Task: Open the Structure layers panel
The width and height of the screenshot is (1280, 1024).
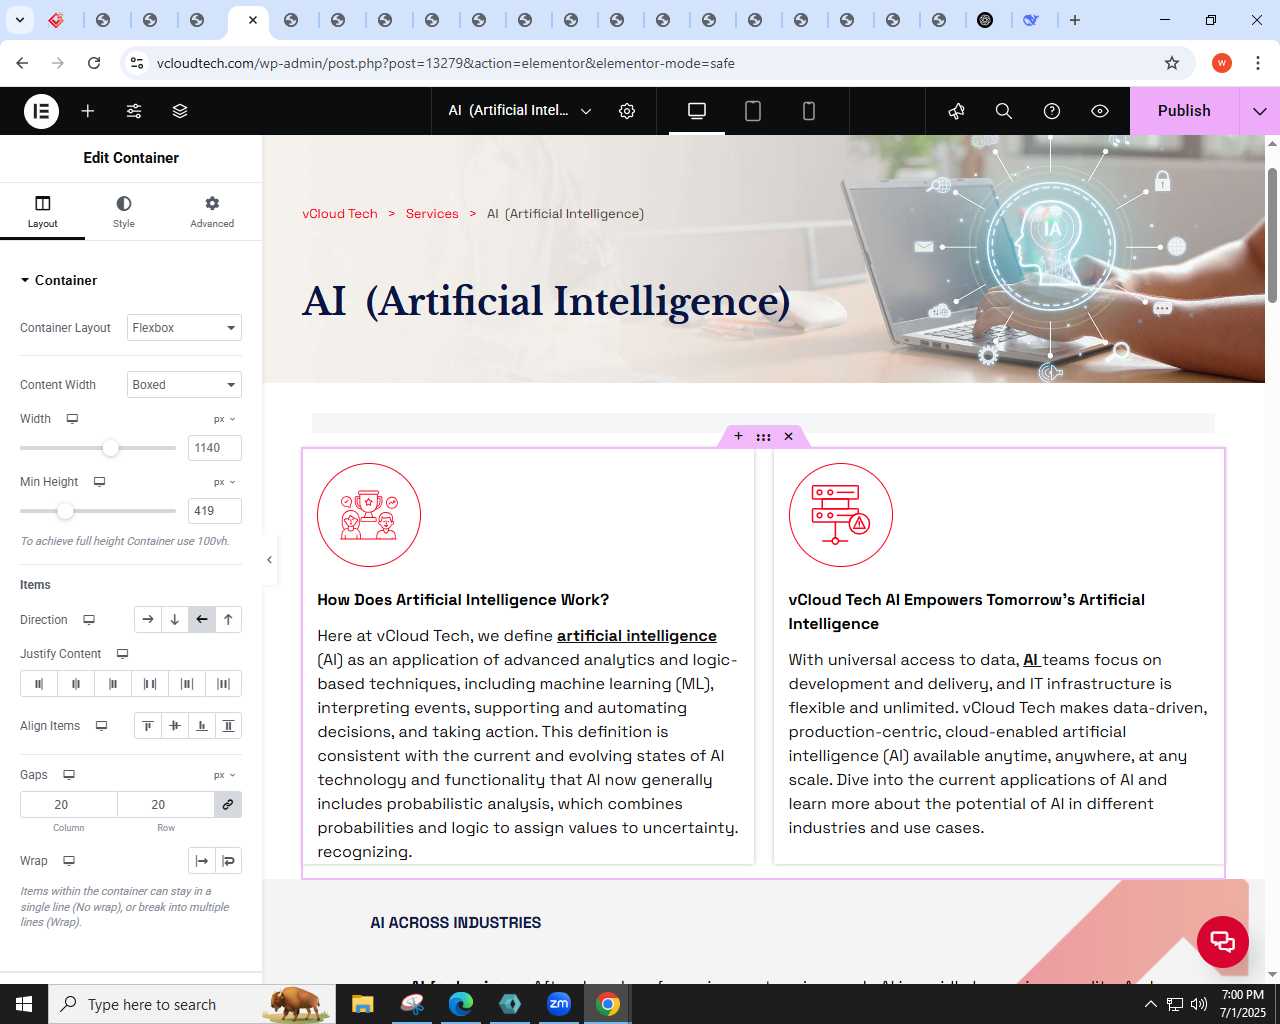Action: tap(180, 111)
